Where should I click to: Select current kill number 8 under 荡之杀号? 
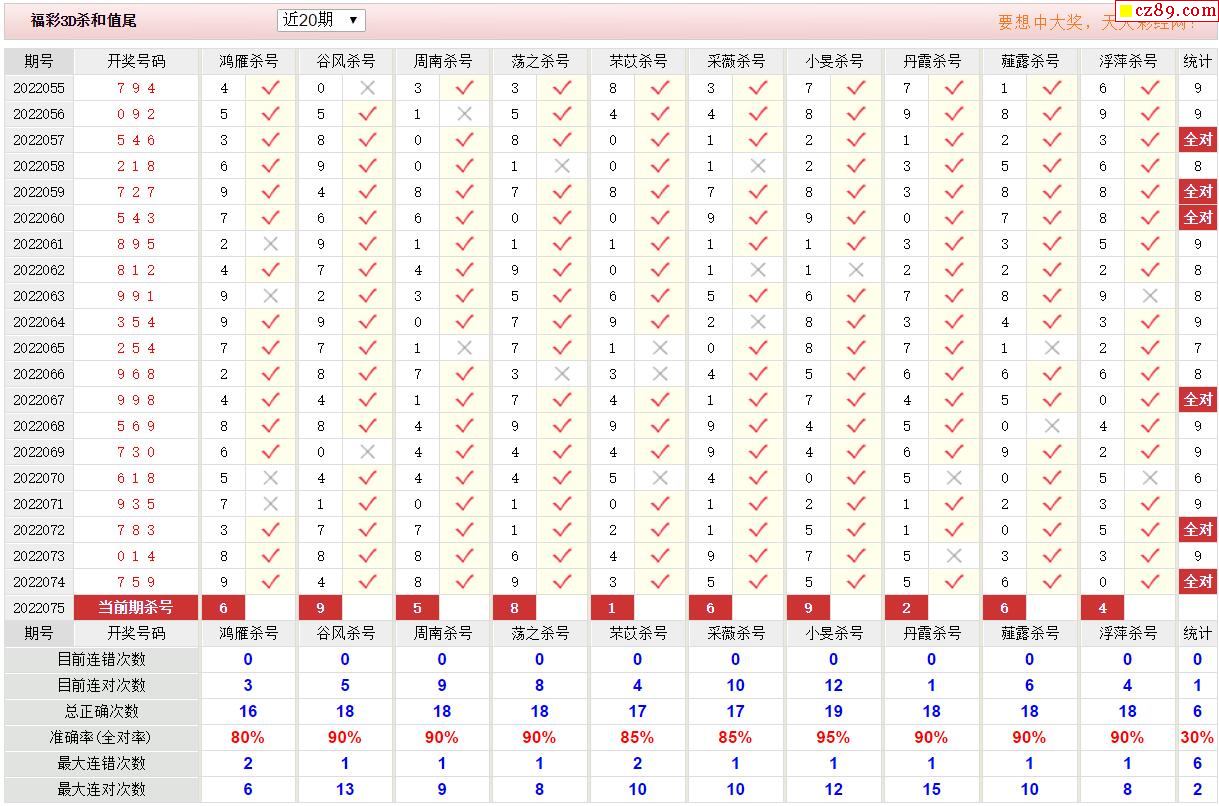514,608
